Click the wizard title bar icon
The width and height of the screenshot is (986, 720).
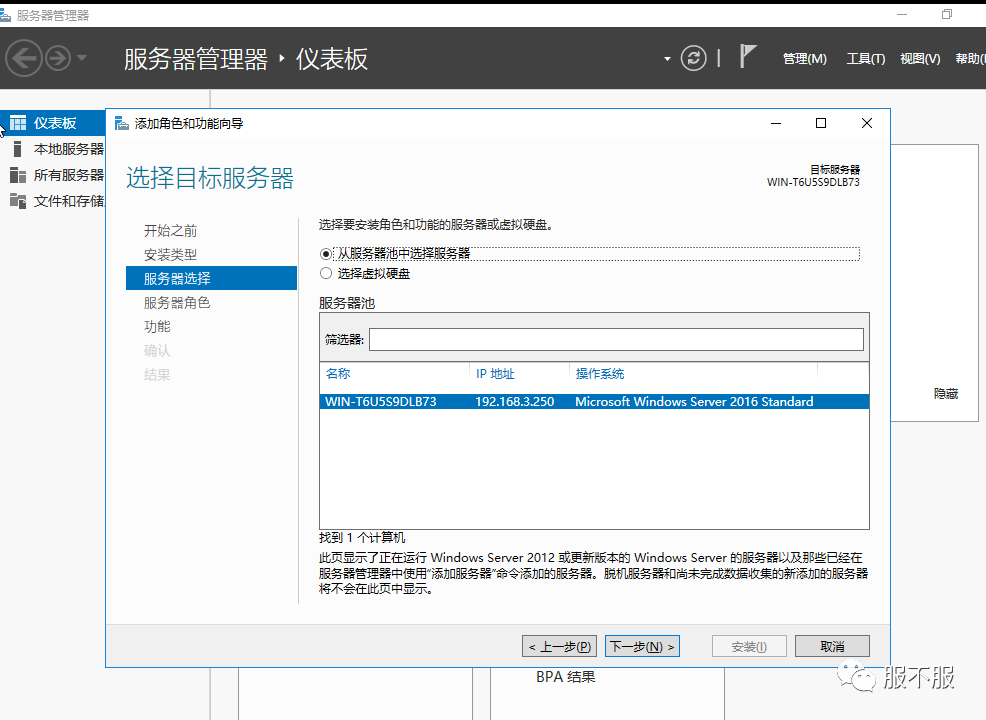pos(121,123)
